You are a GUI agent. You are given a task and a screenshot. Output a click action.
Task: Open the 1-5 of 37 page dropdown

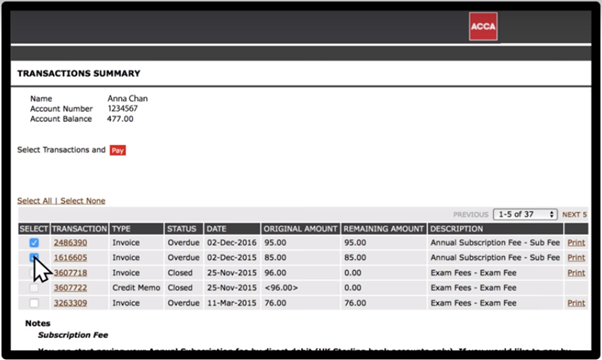coord(525,215)
